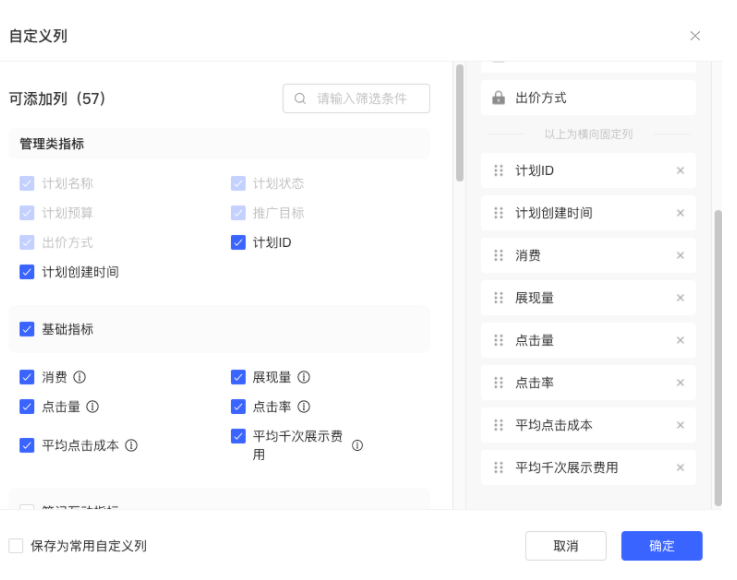Click the 自定义列 dialog title
This screenshot has height=580, width=737.
tap(38, 36)
